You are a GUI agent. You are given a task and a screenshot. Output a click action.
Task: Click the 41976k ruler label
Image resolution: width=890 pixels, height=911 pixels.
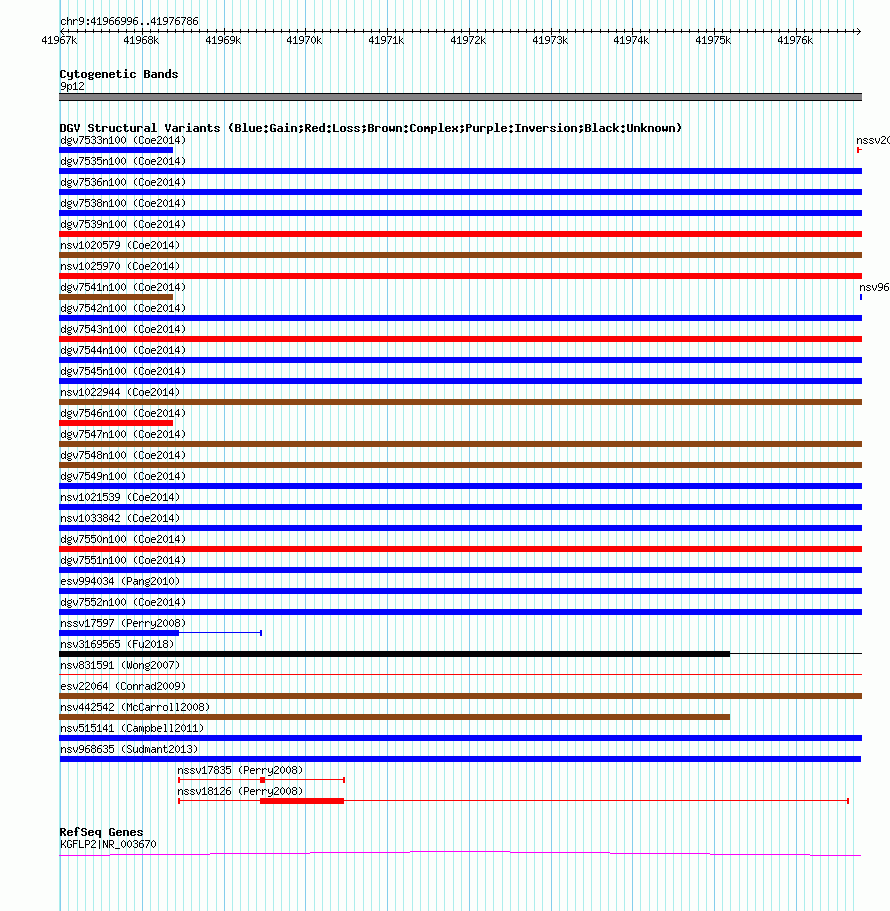click(795, 40)
